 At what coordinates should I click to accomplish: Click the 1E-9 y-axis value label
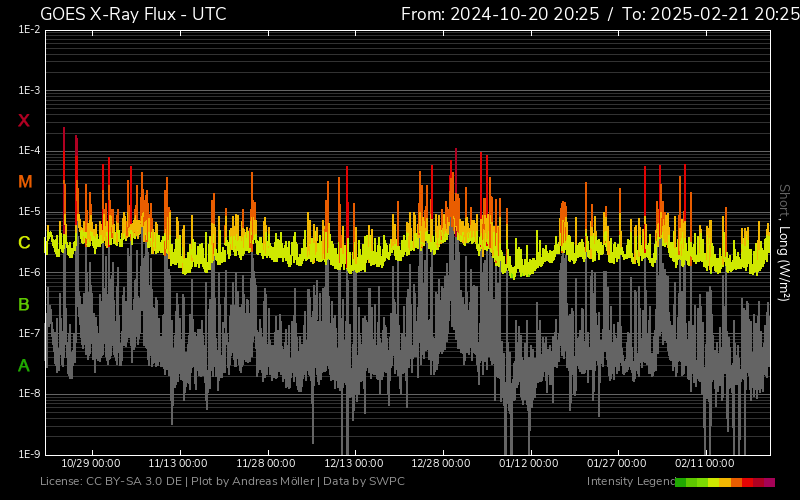click(28, 454)
